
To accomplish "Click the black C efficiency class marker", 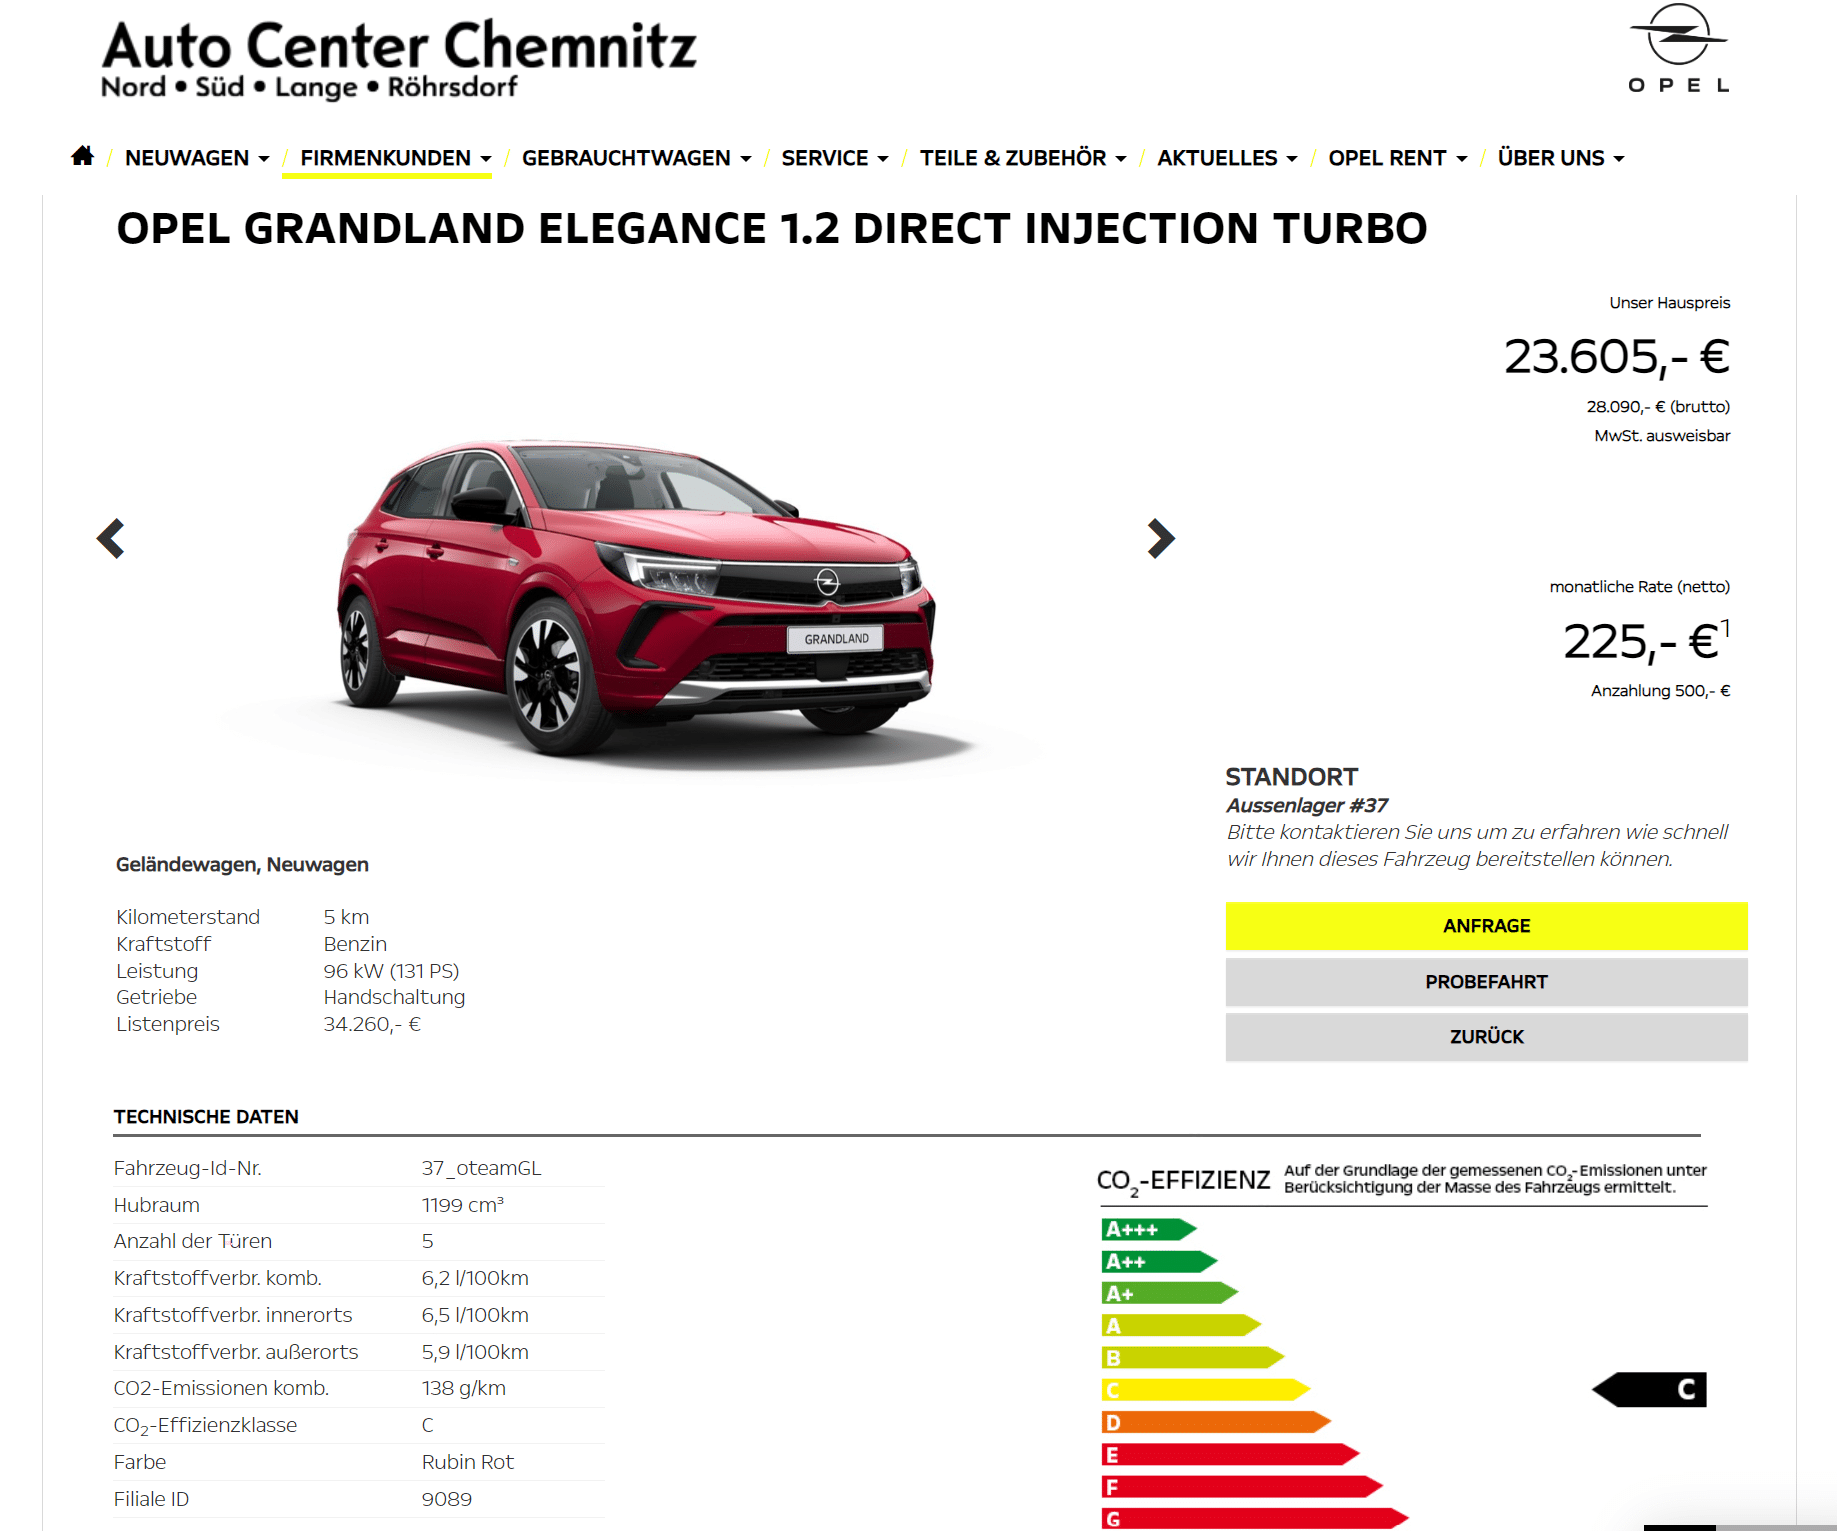I will [x=1649, y=1389].
